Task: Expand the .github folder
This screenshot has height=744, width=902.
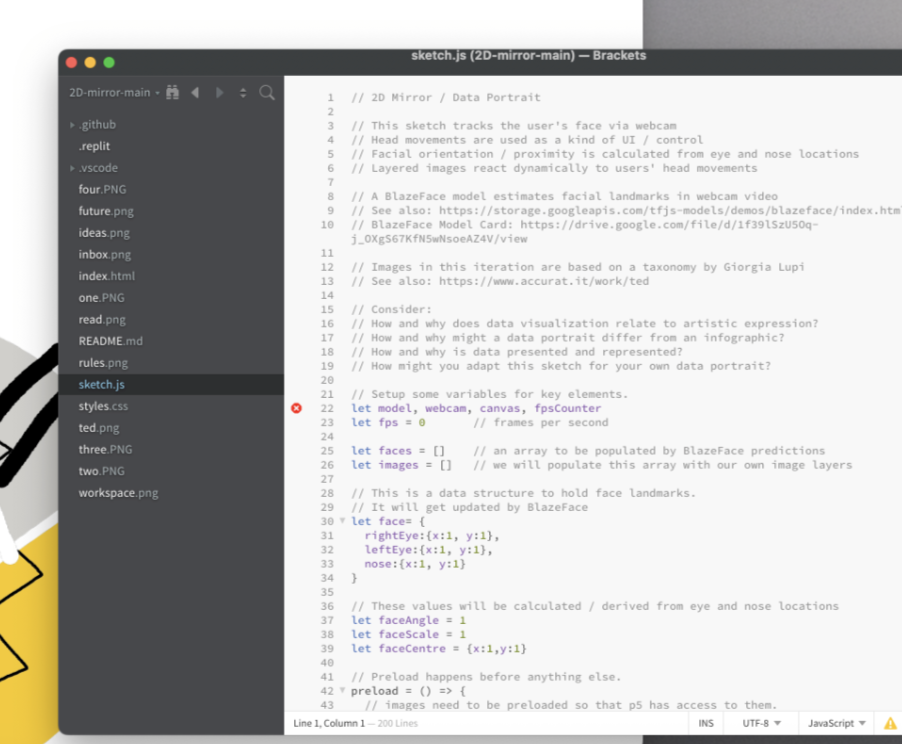Action: (97, 124)
